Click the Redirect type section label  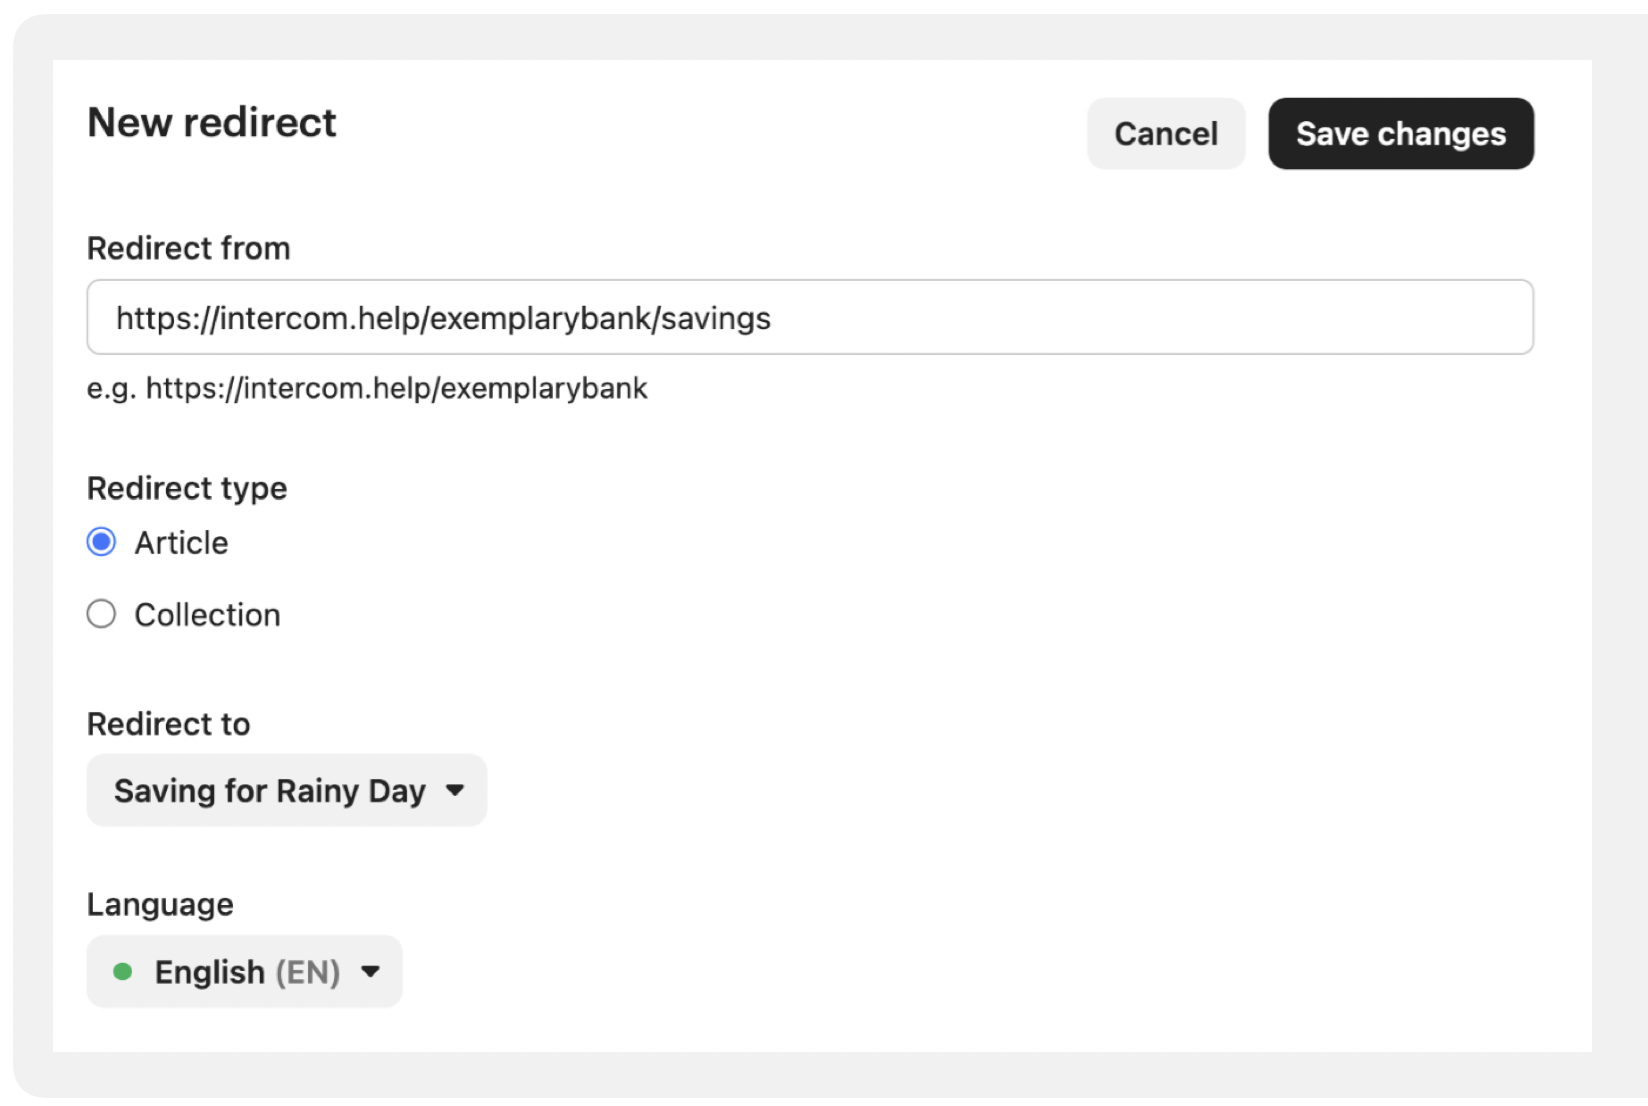pyautogui.click(x=187, y=488)
